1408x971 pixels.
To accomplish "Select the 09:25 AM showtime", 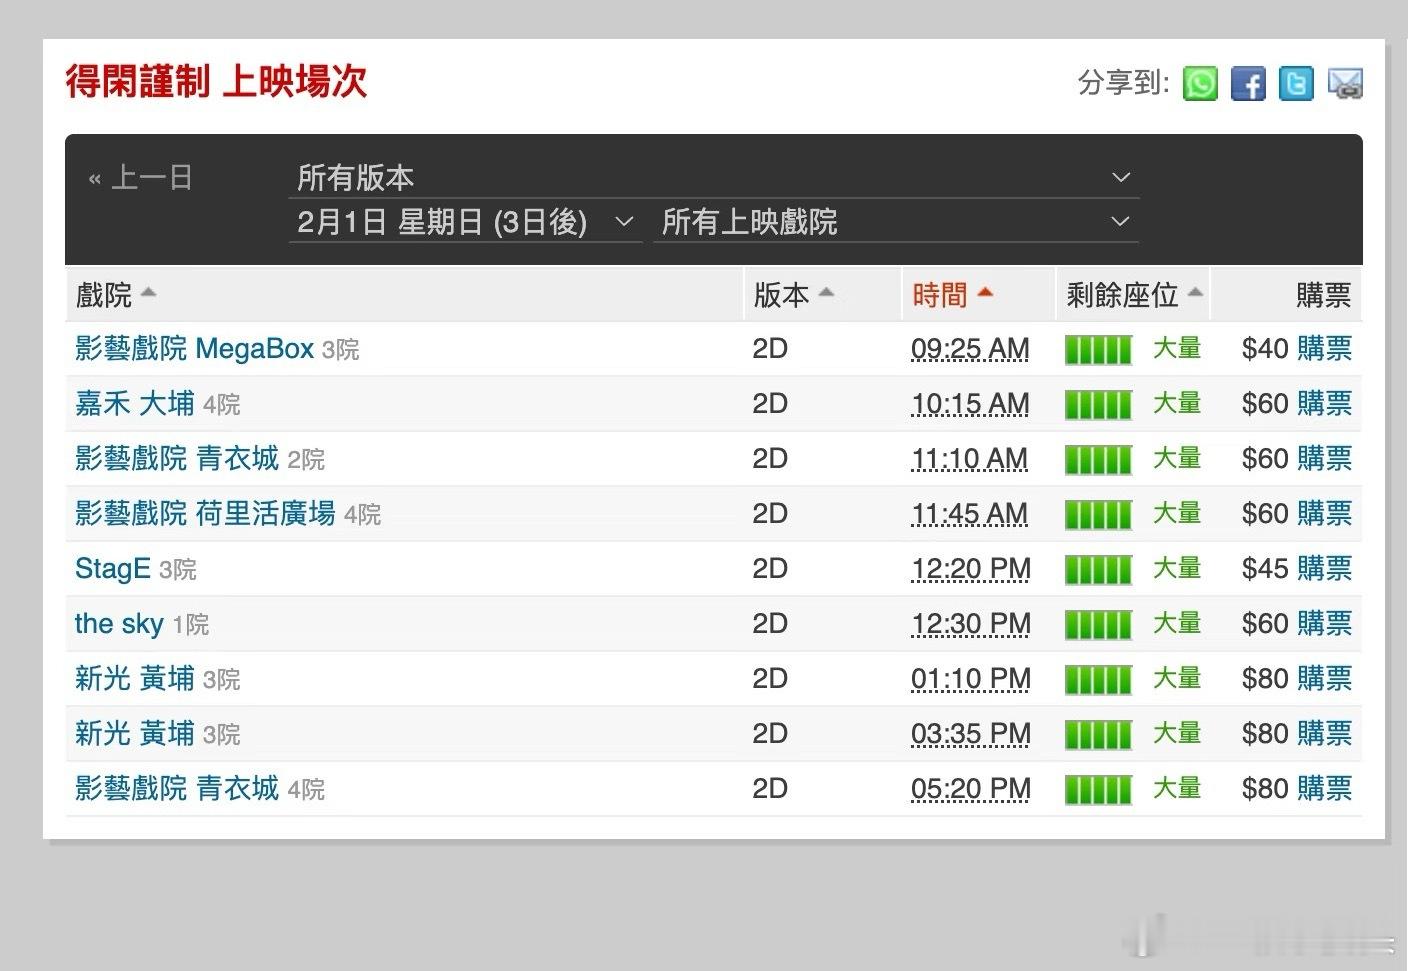I will pos(969,348).
